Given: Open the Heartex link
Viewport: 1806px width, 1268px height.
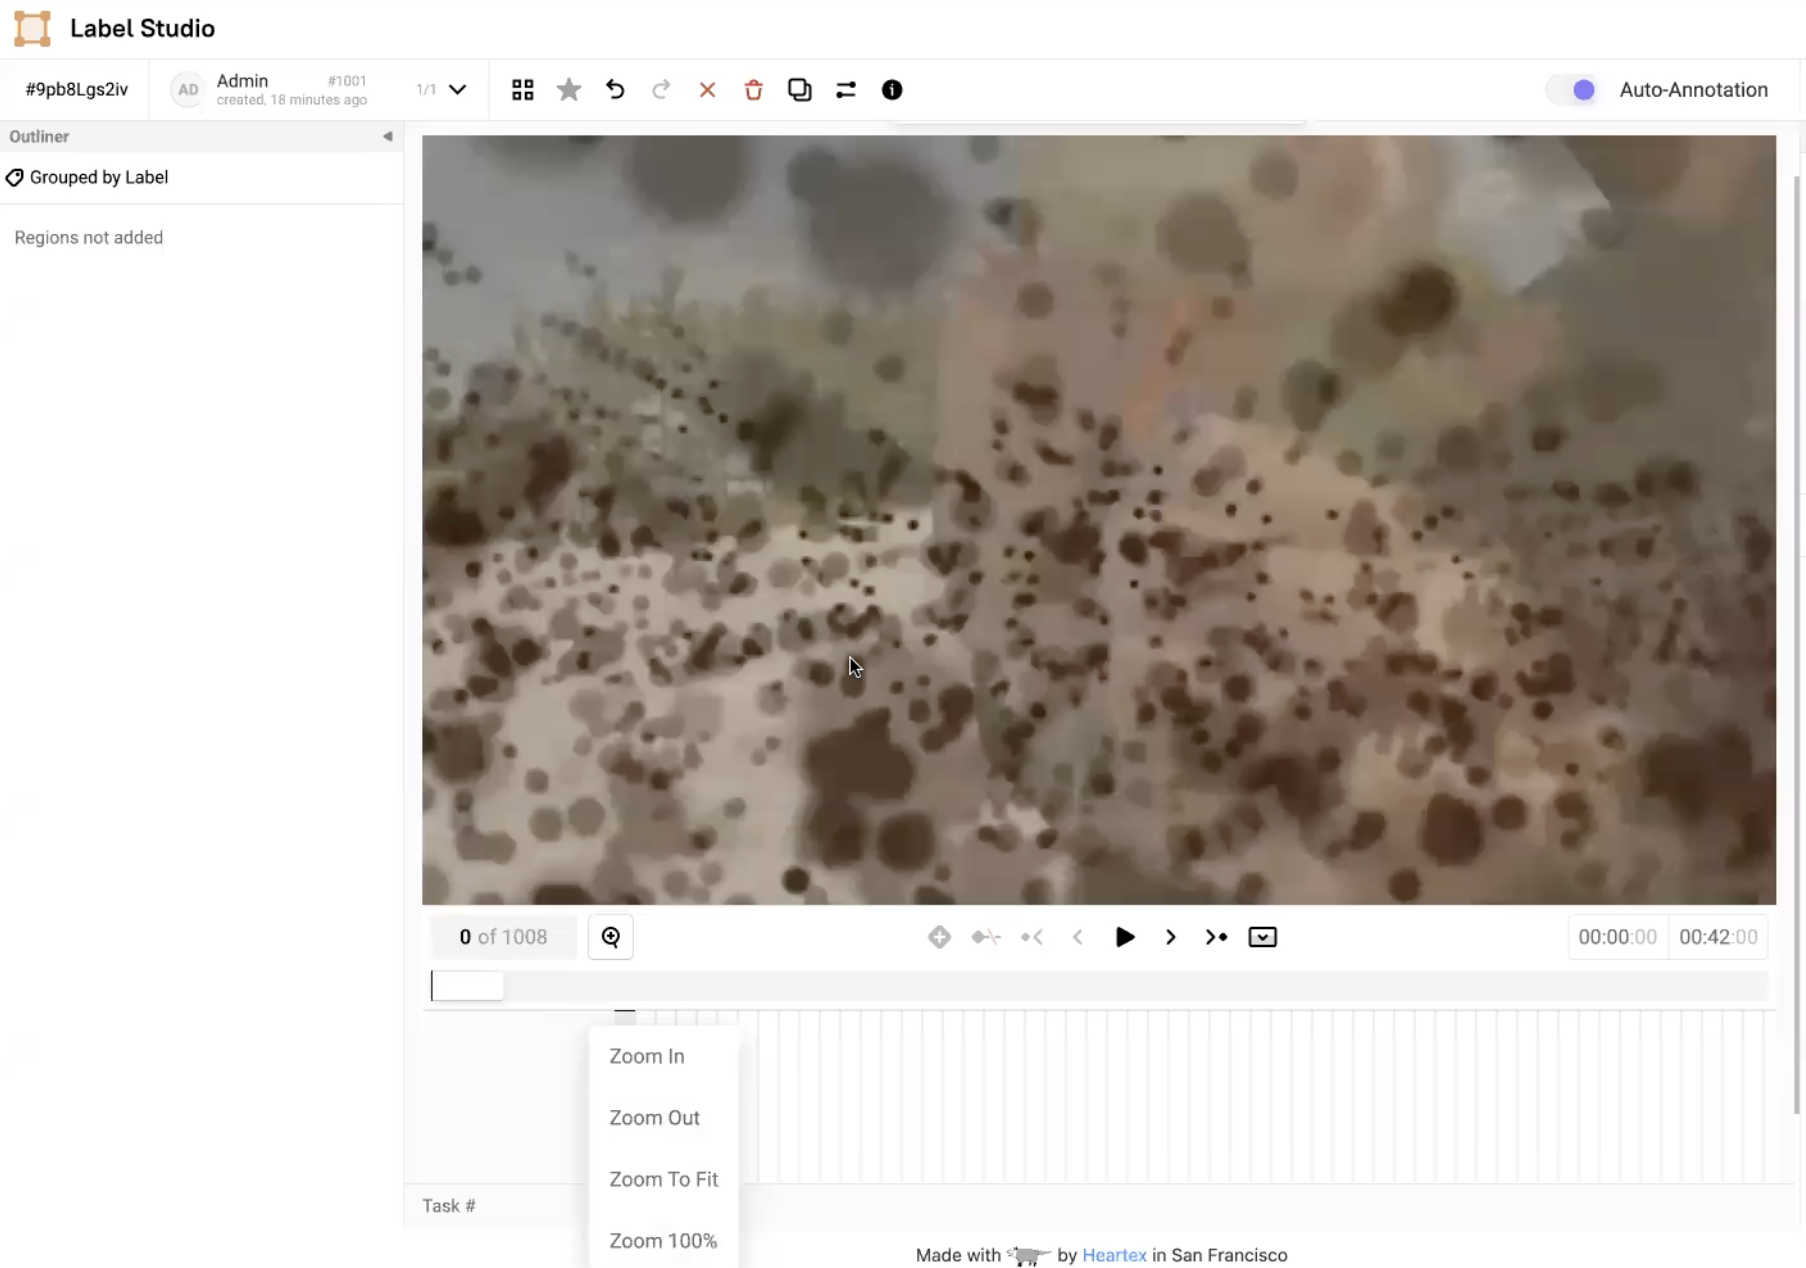Looking at the screenshot, I should [1114, 1255].
